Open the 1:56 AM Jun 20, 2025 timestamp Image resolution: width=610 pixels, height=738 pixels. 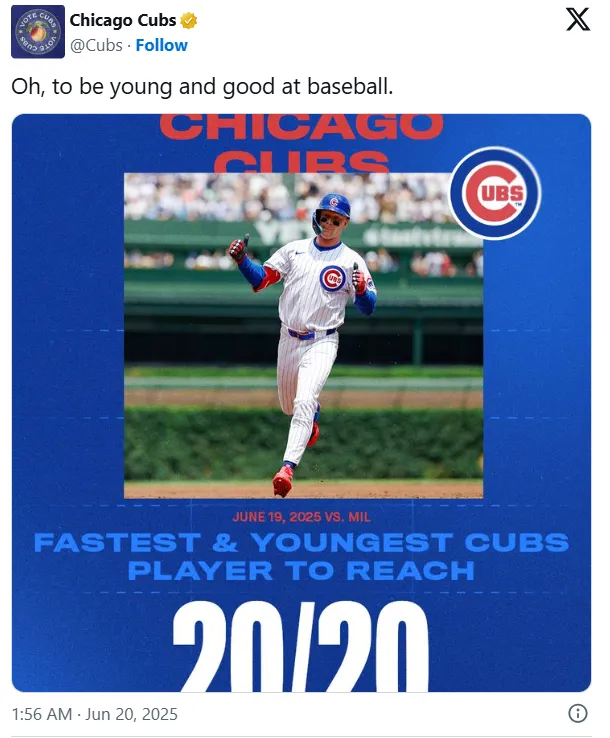(95, 714)
